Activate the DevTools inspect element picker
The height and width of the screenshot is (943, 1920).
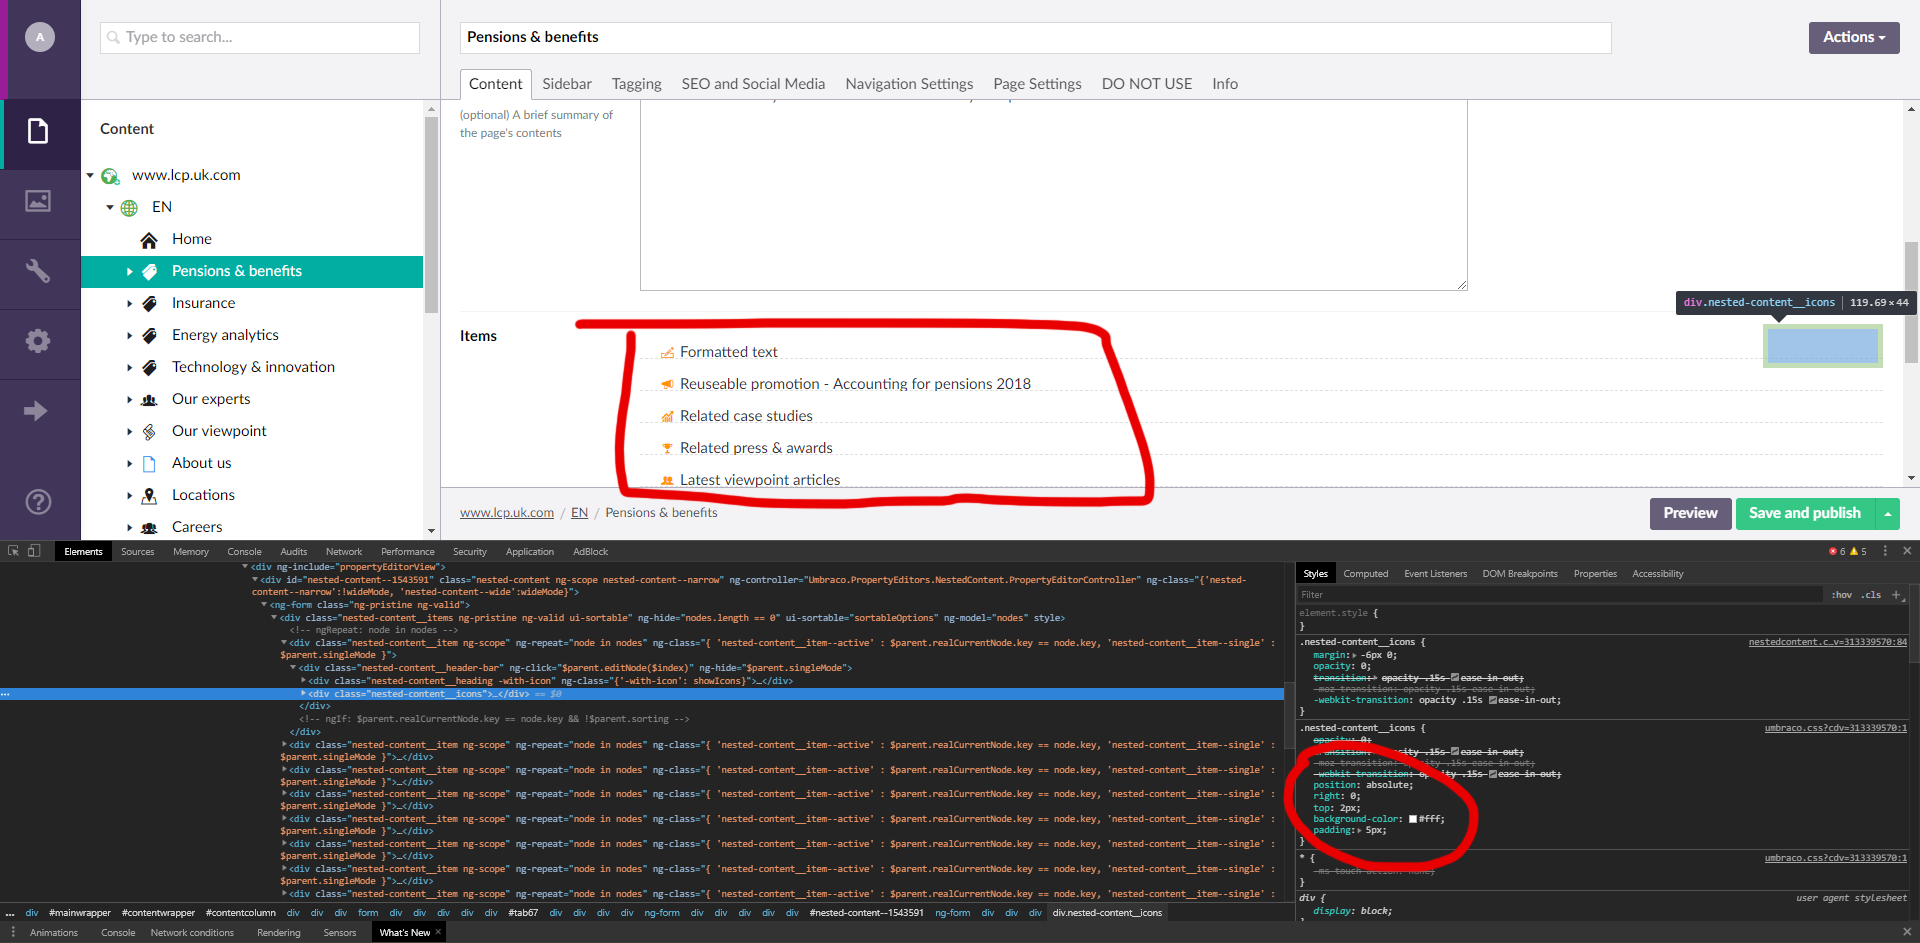[x=13, y=551]
